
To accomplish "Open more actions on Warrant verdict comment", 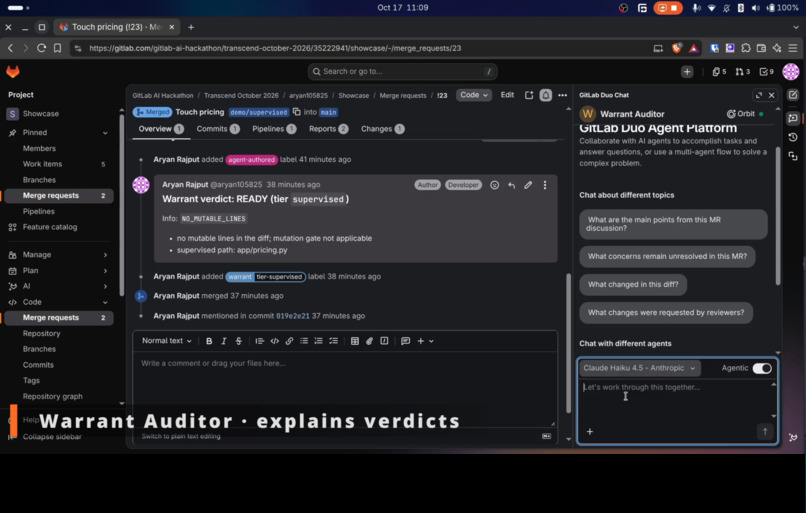I will point(545,185).
